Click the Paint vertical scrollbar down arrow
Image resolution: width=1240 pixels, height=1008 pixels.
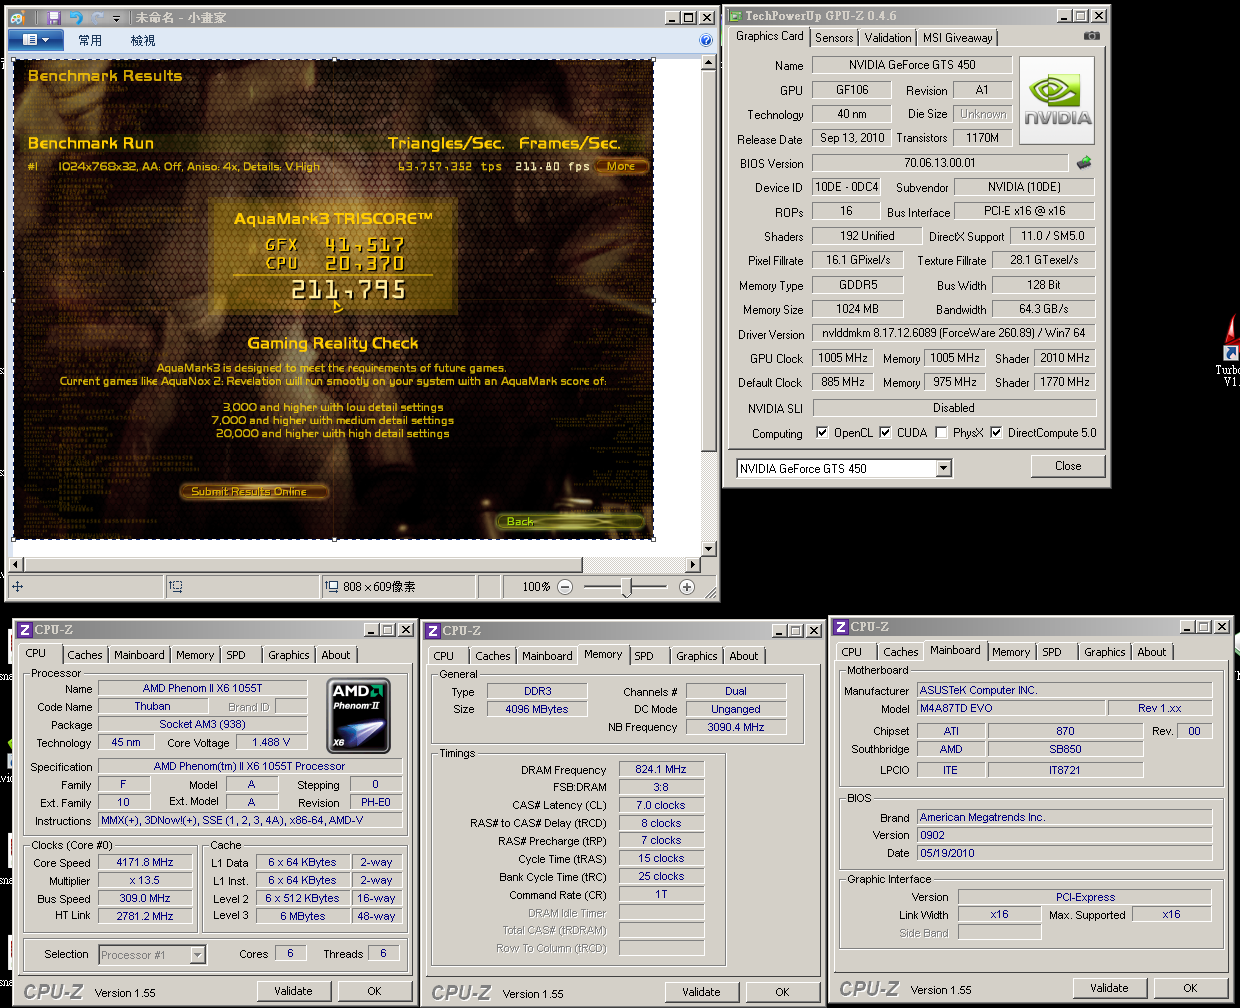point(709,549)
